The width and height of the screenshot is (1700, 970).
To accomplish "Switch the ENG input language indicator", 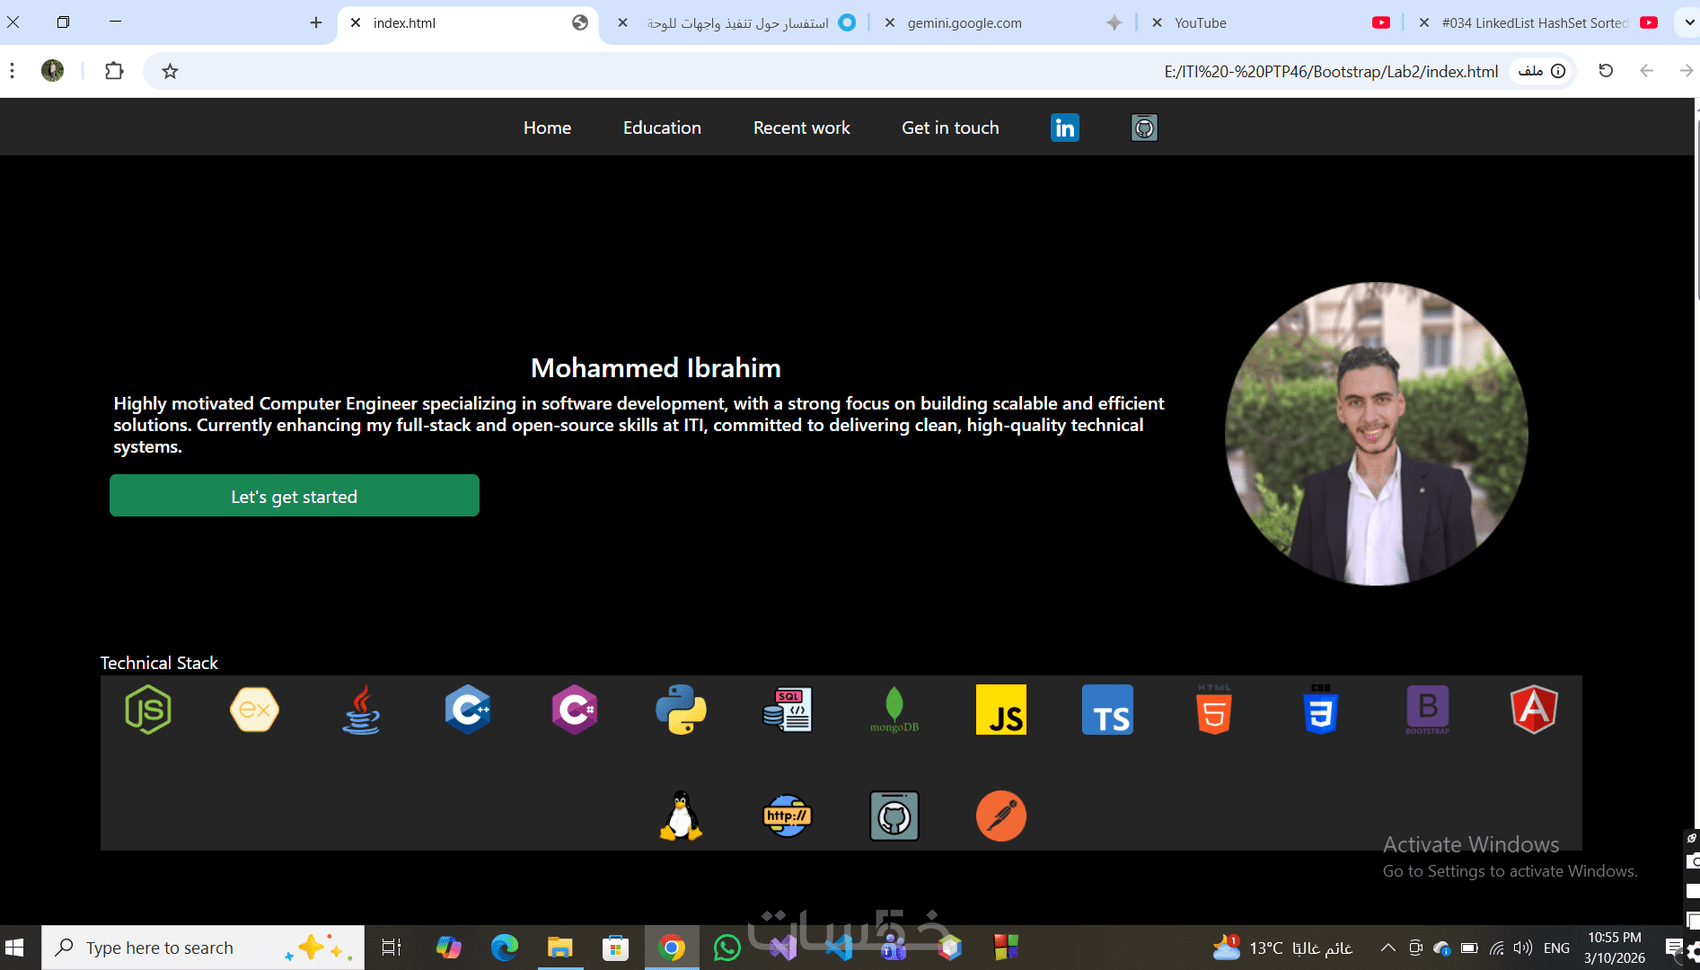I will tap(1557, 948).
